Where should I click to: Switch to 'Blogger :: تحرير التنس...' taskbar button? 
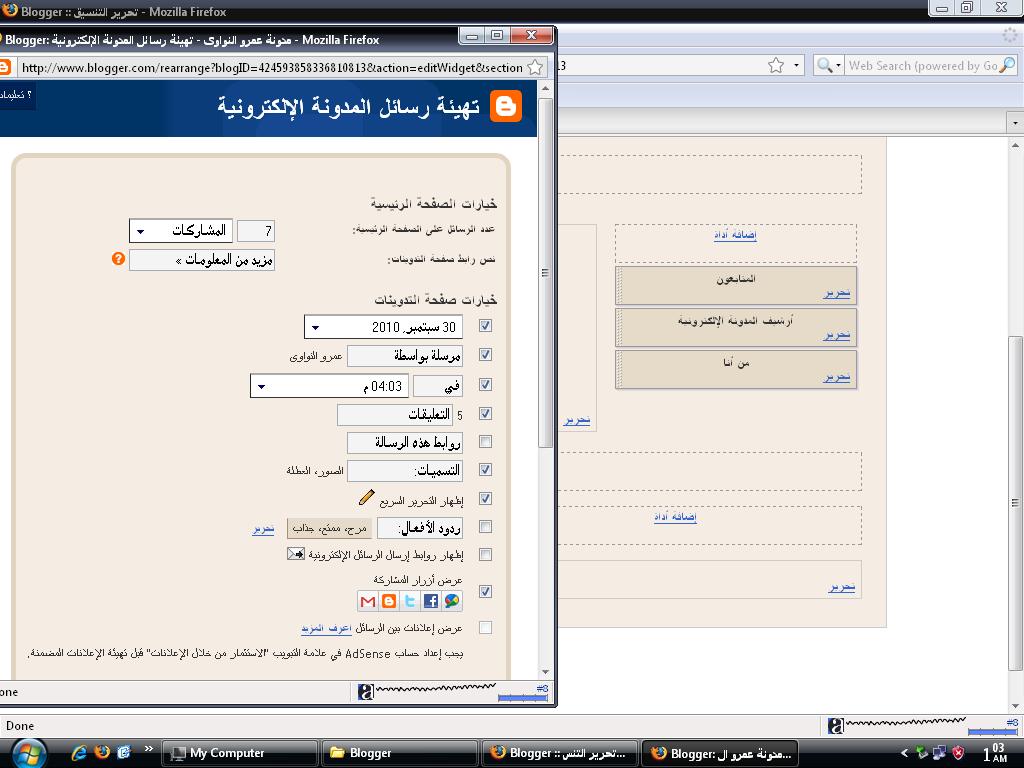tap(560, 753)
